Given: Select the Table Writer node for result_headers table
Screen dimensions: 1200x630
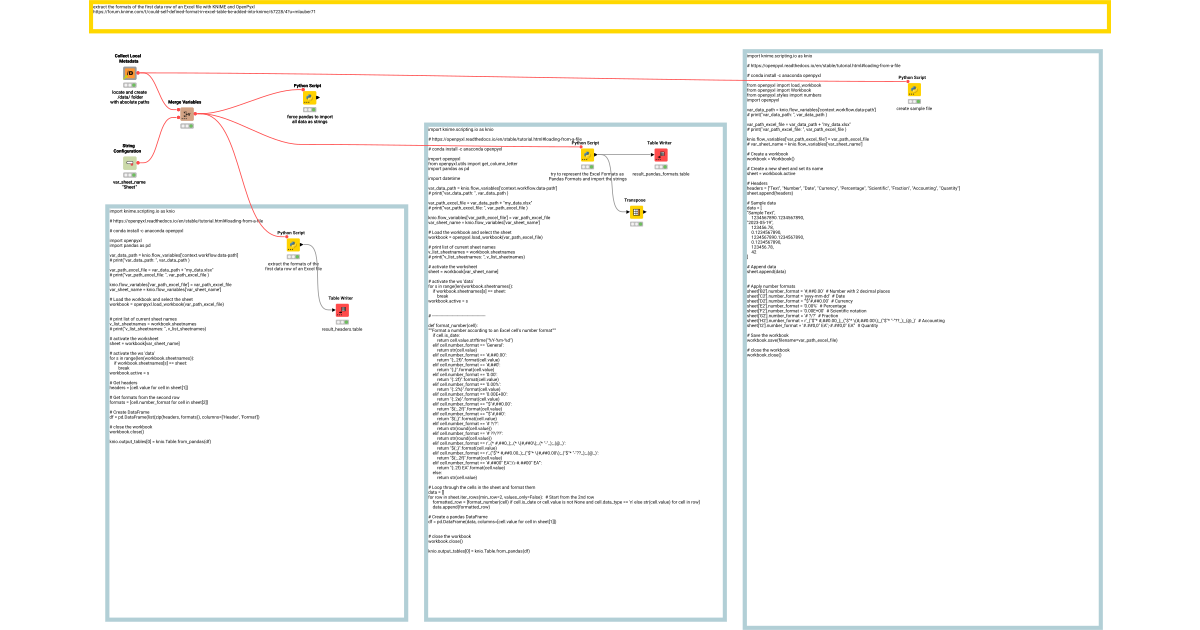Looking at the screenshot, I should point(341,312).
